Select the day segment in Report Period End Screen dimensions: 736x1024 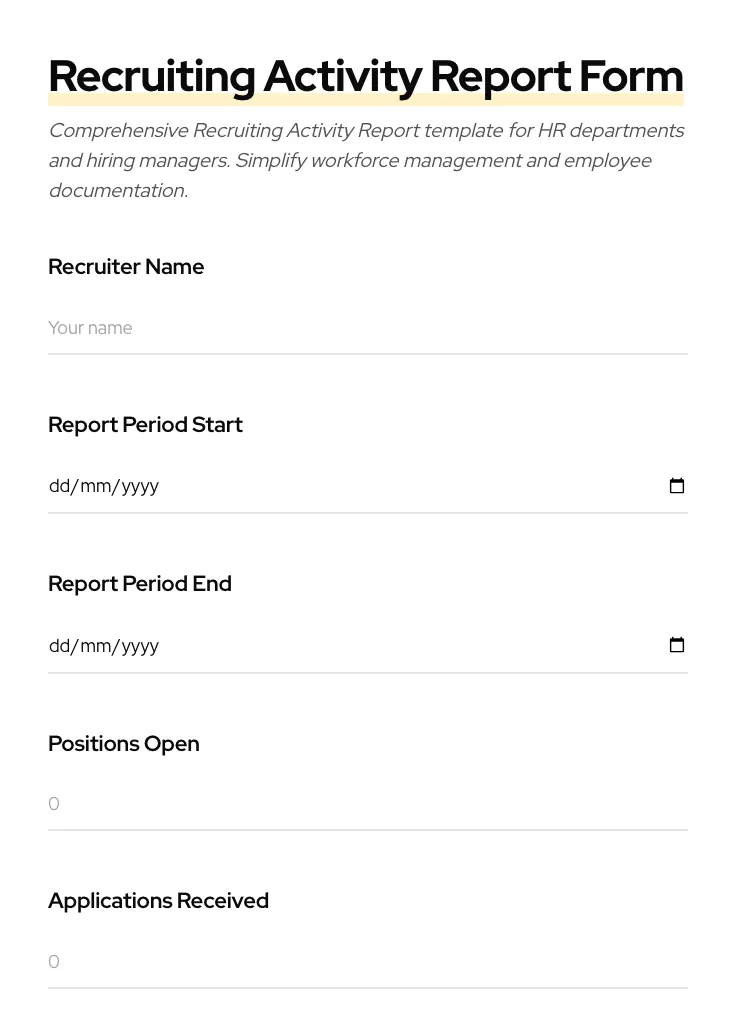point(58,645)
